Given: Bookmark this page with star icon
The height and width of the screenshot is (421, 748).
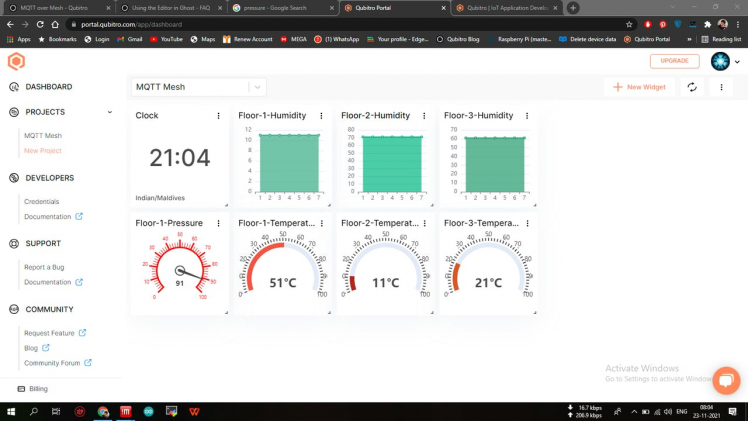Looking at the screenshot, I should point(629,24).
